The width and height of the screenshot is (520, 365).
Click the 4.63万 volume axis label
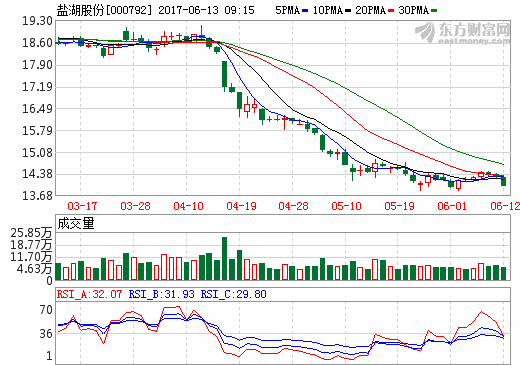(x=34, y=269)
